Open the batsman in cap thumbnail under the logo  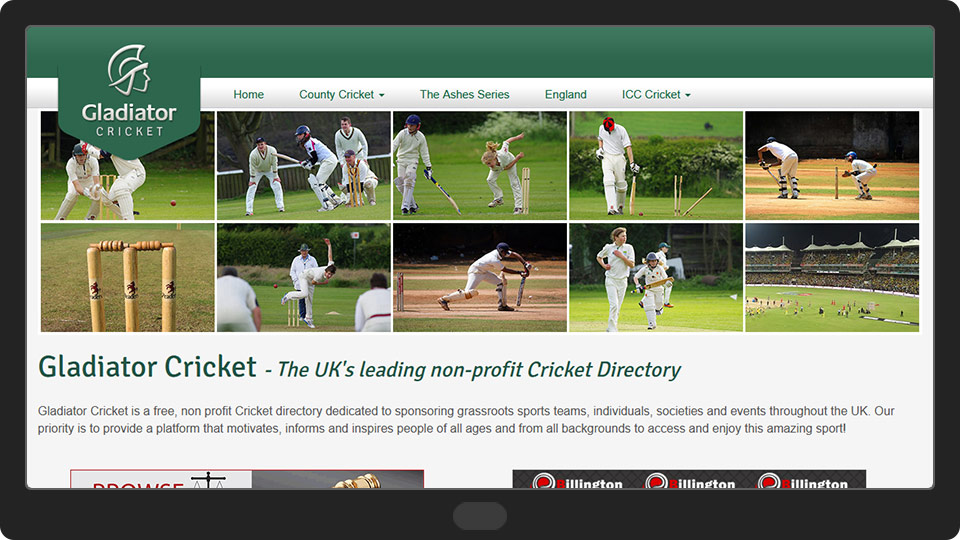pyautogui.click(x=128, y=188)
